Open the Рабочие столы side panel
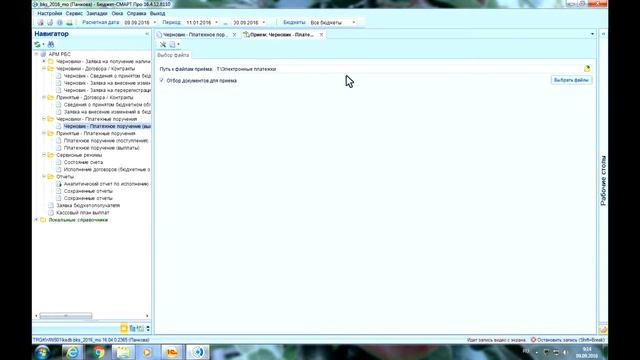 point(603,180)
